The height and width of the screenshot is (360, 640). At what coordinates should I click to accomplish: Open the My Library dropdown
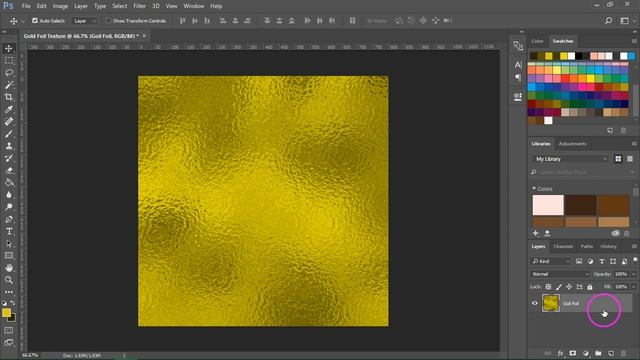coord(570,159)
